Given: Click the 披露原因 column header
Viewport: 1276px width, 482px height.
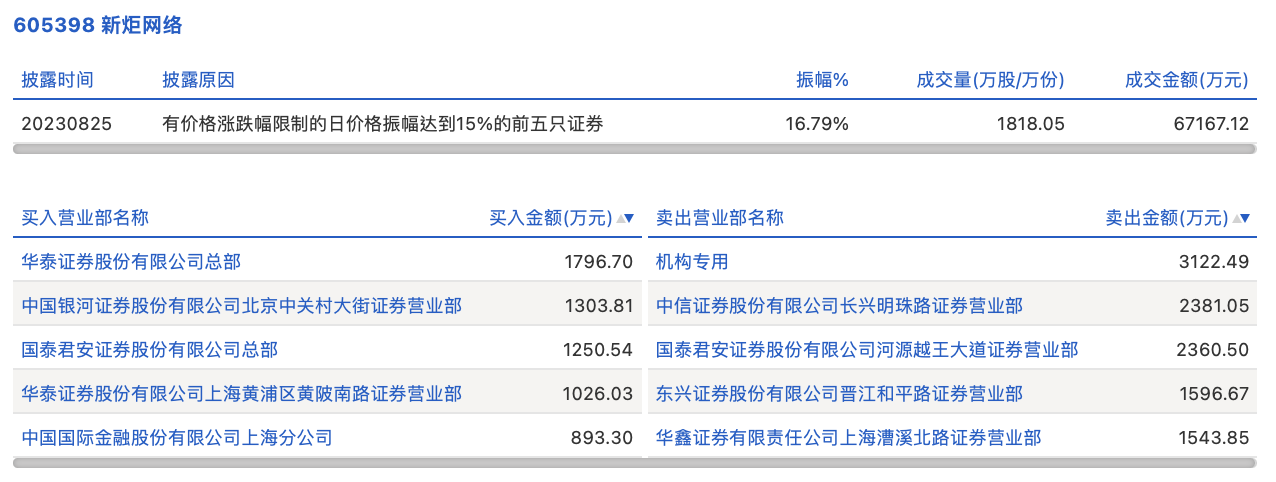Looking at the screenshot, I should pyautogui.click(x=198, y=80).
